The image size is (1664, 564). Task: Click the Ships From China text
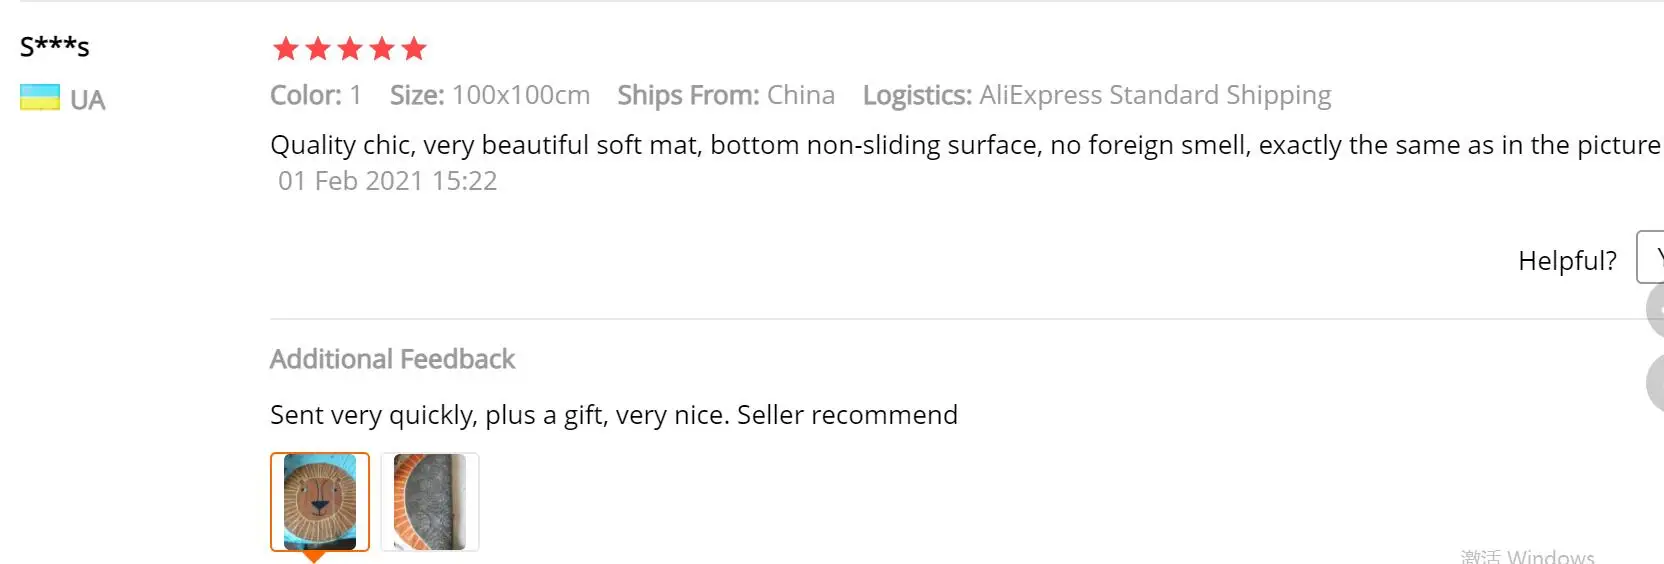(726, 95)
